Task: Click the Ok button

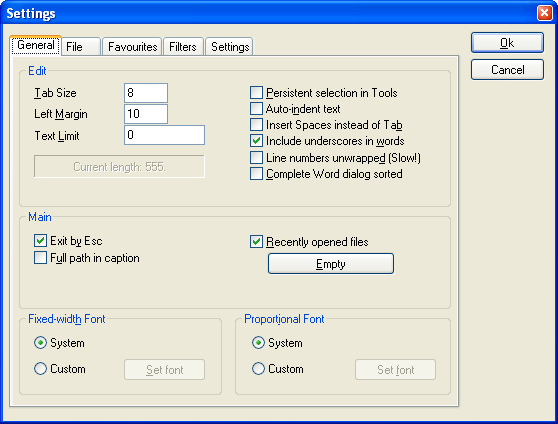Action: coord(507,43)
